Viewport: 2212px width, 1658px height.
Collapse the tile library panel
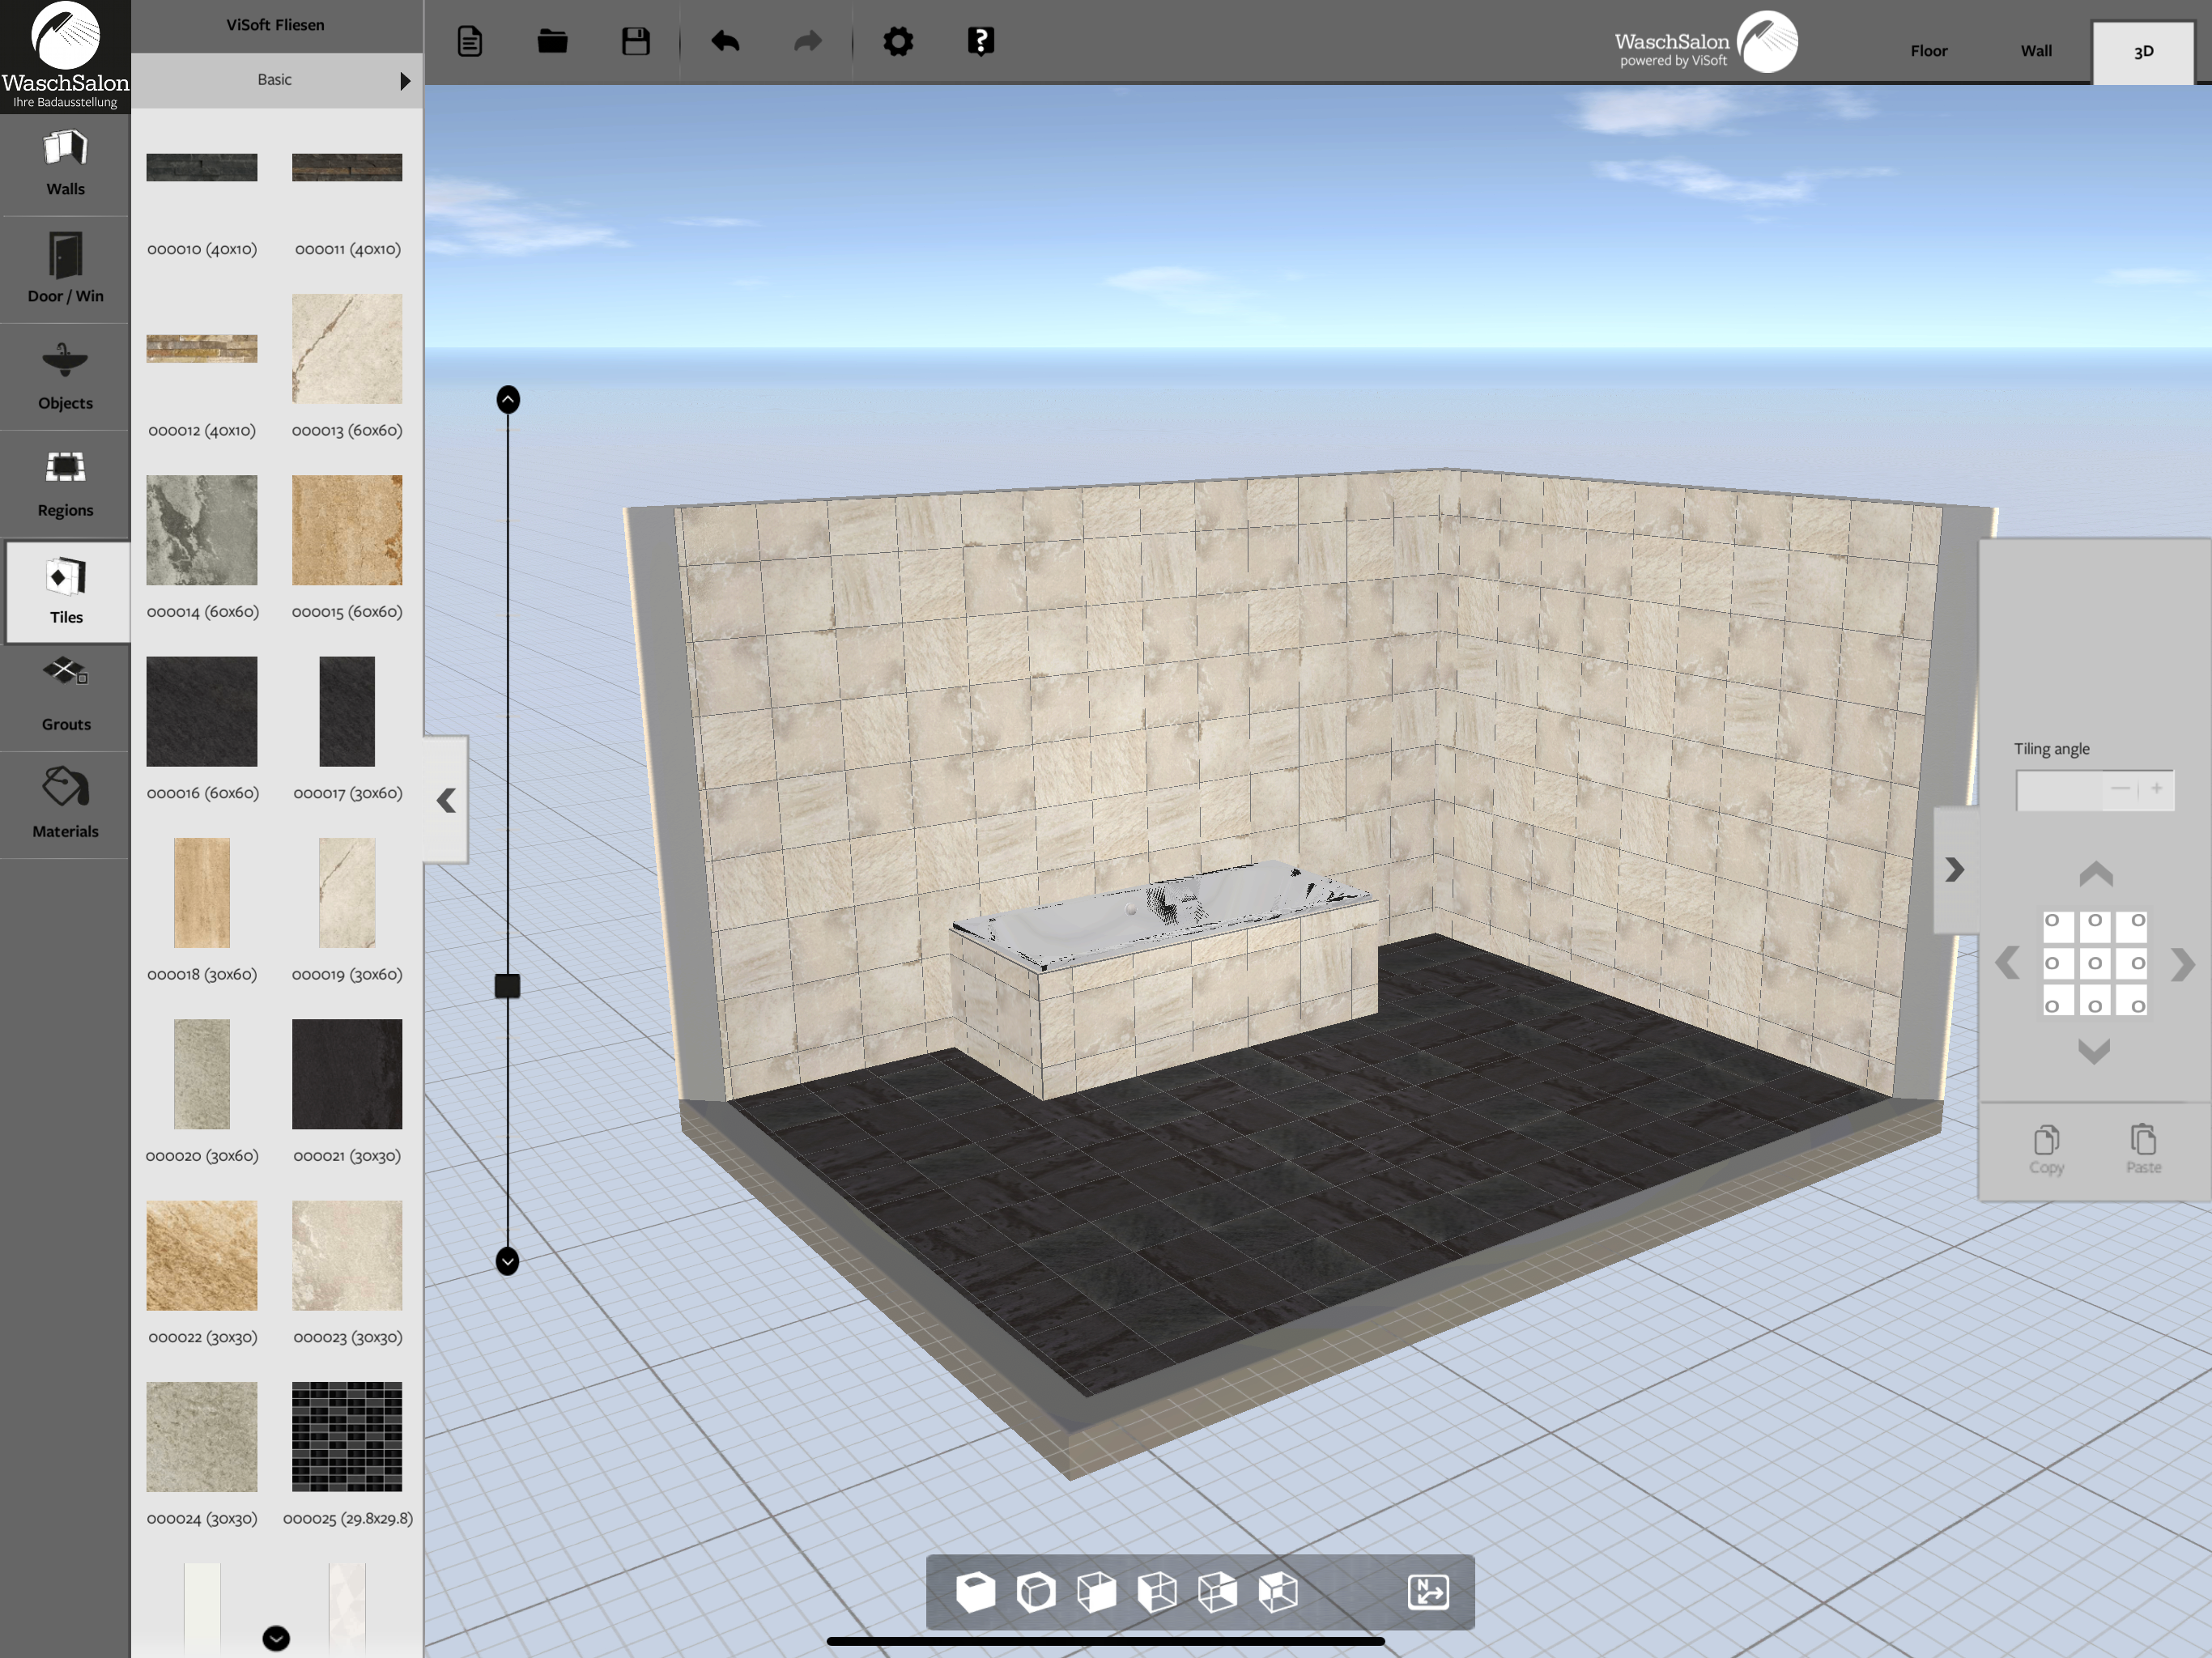pyautogui.click(x=446, y=800)
